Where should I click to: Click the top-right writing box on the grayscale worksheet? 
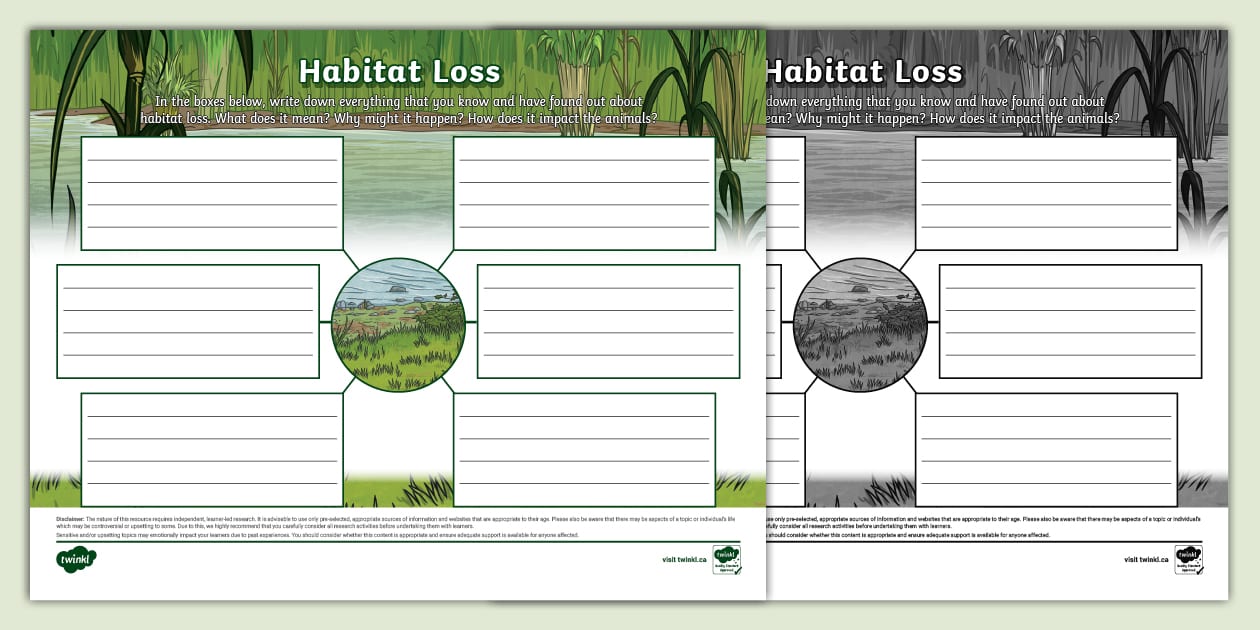pos(1046,193)
